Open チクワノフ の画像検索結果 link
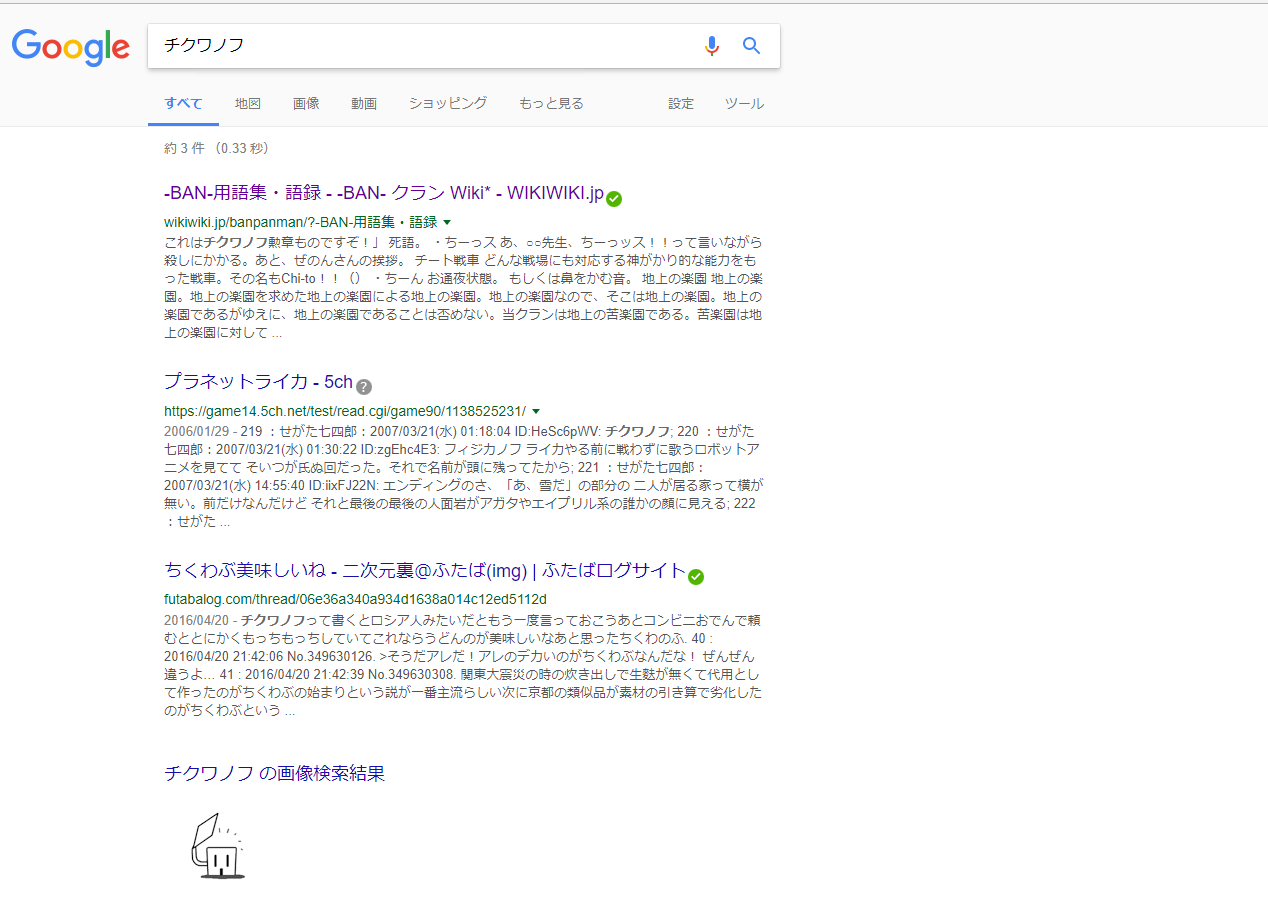Viewport: 1268px width, 903px height. tap(274, 773)
